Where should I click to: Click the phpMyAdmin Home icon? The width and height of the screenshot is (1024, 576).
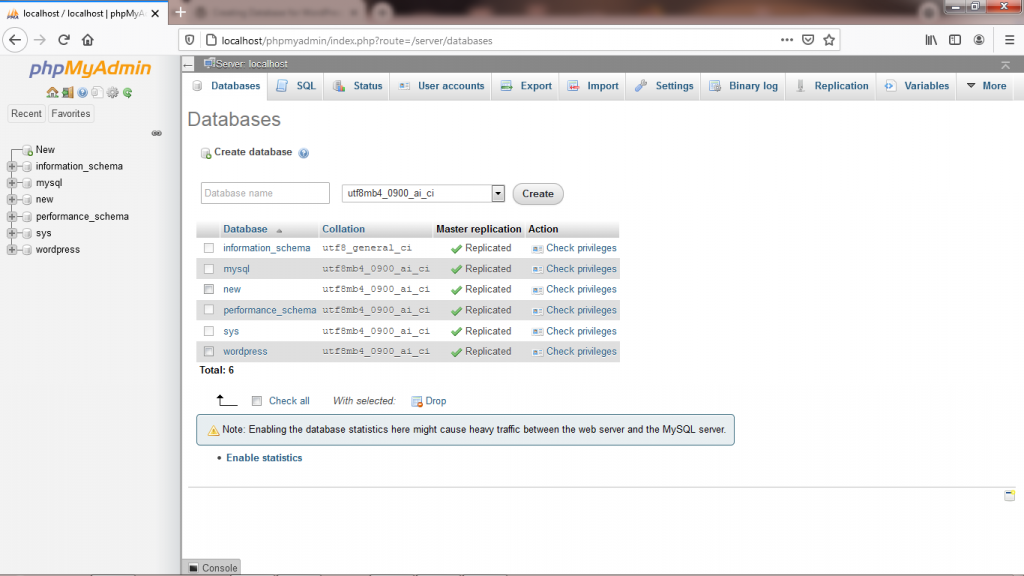click(52, 93)
